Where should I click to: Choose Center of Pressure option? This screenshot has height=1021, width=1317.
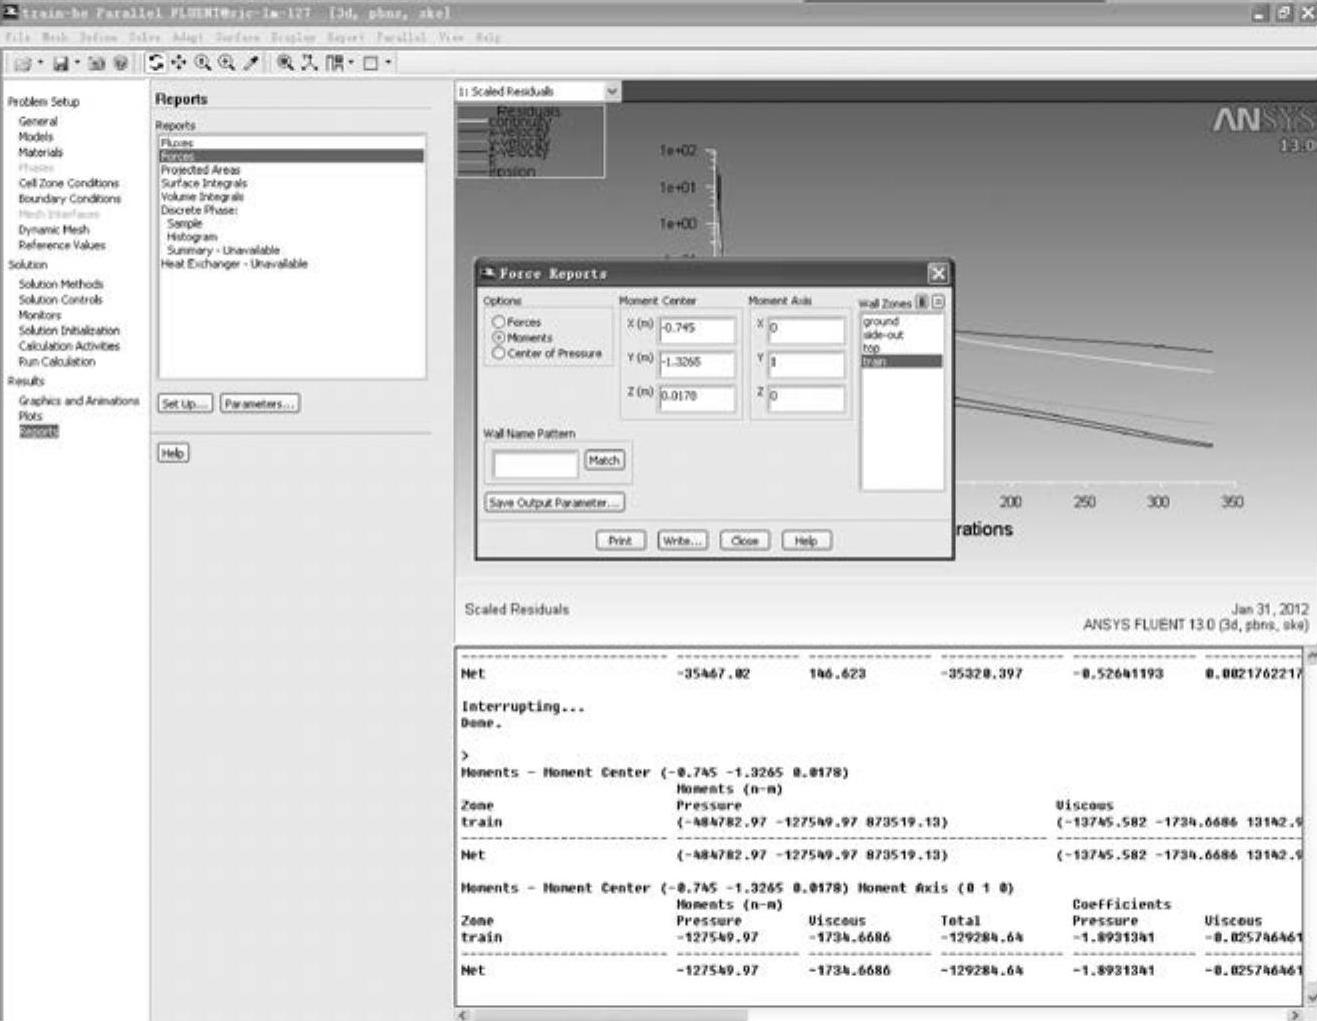coord(498,354)
